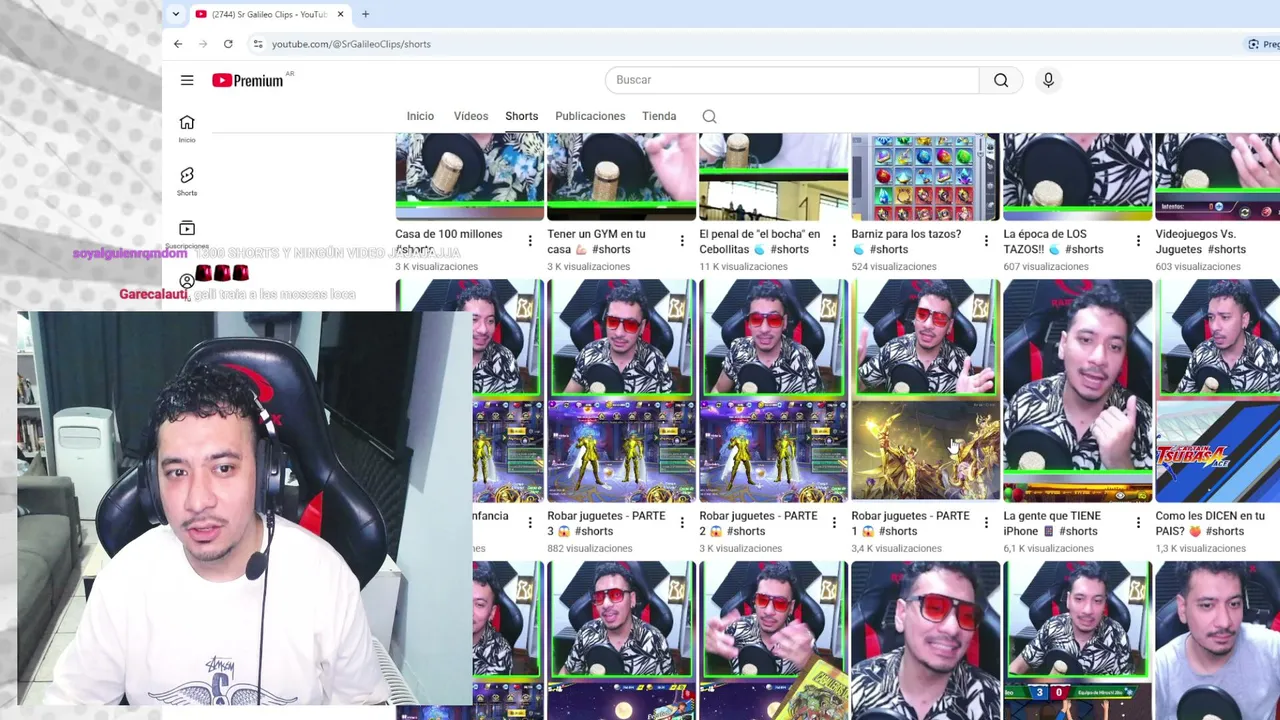The image size is (1280, 720).
Task: Go forward with the browser forward arrow
Action: (203, 44)
